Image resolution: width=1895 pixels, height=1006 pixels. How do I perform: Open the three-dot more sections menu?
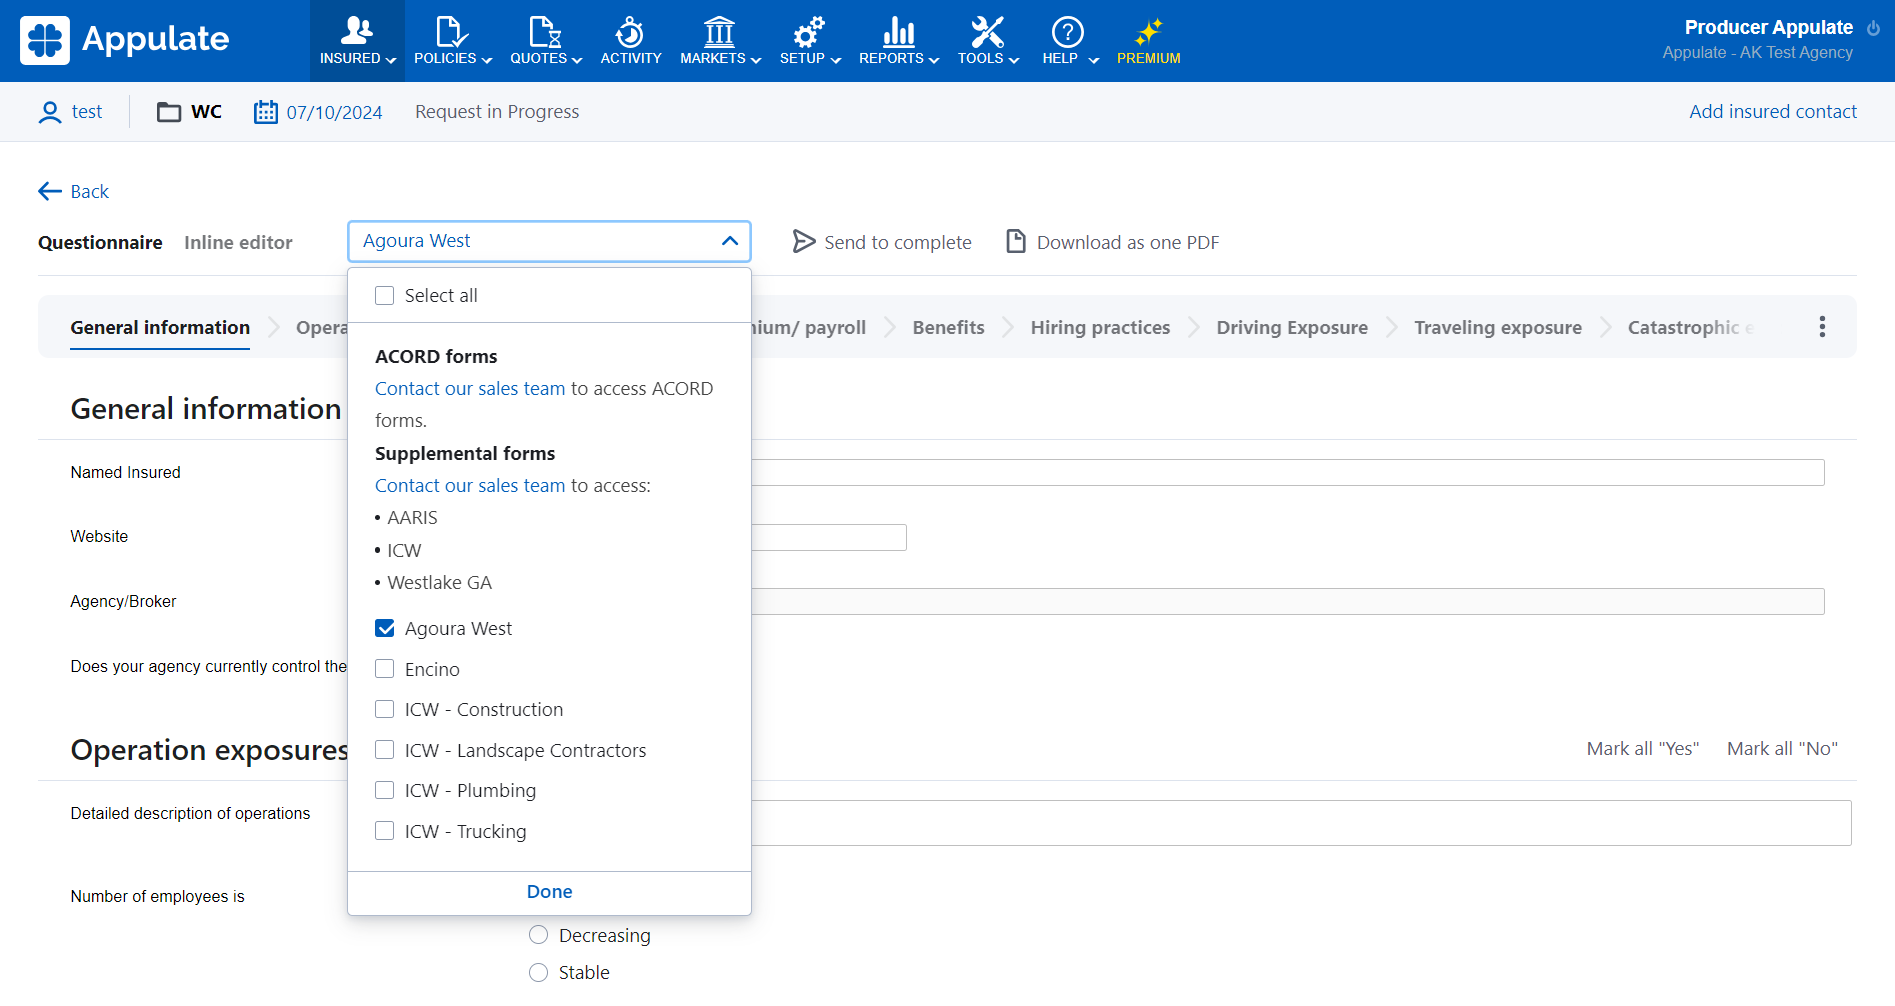(x=1822, y=327)
